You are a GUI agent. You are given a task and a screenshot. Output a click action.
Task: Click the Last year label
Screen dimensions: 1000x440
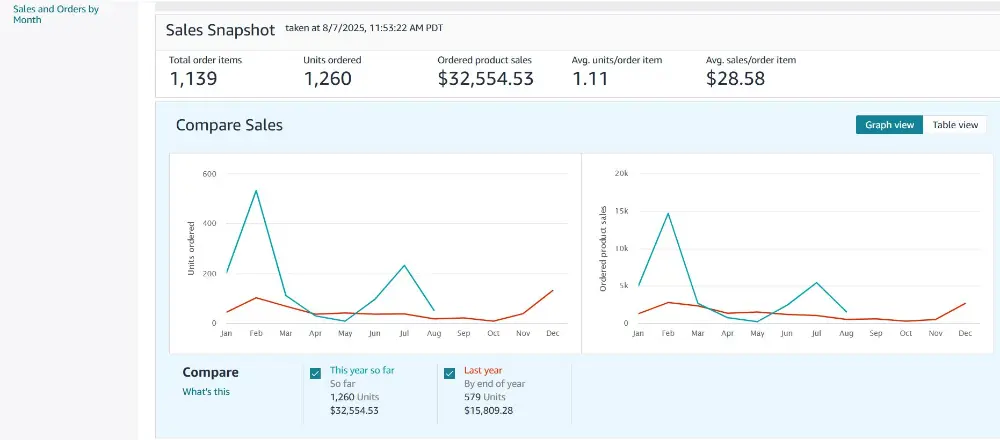pos(483,370)
